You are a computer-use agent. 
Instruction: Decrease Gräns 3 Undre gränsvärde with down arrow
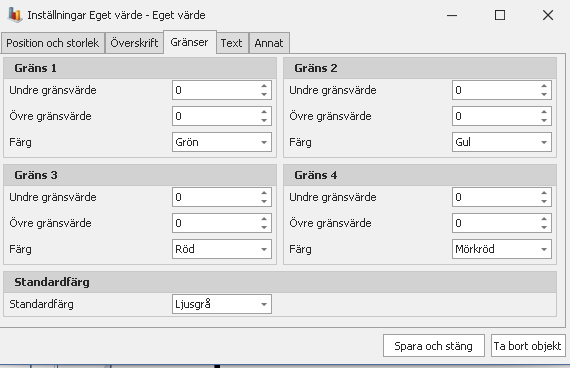point(264,201)
